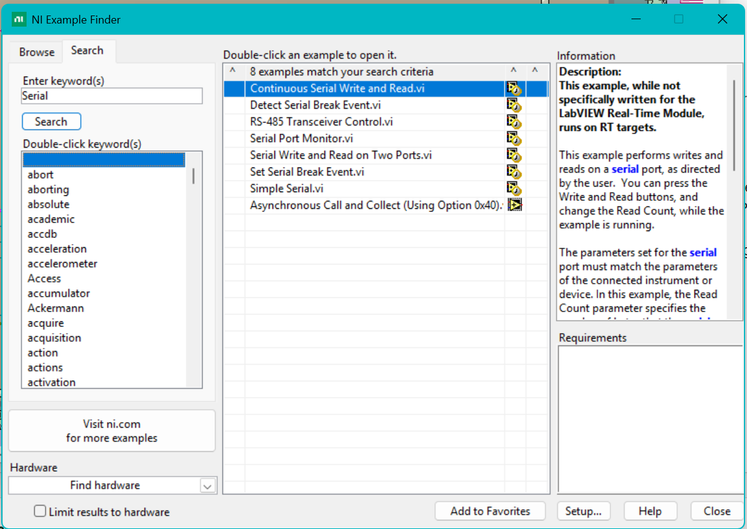Select Set Serial Break Event.vi

pos(307,172)
